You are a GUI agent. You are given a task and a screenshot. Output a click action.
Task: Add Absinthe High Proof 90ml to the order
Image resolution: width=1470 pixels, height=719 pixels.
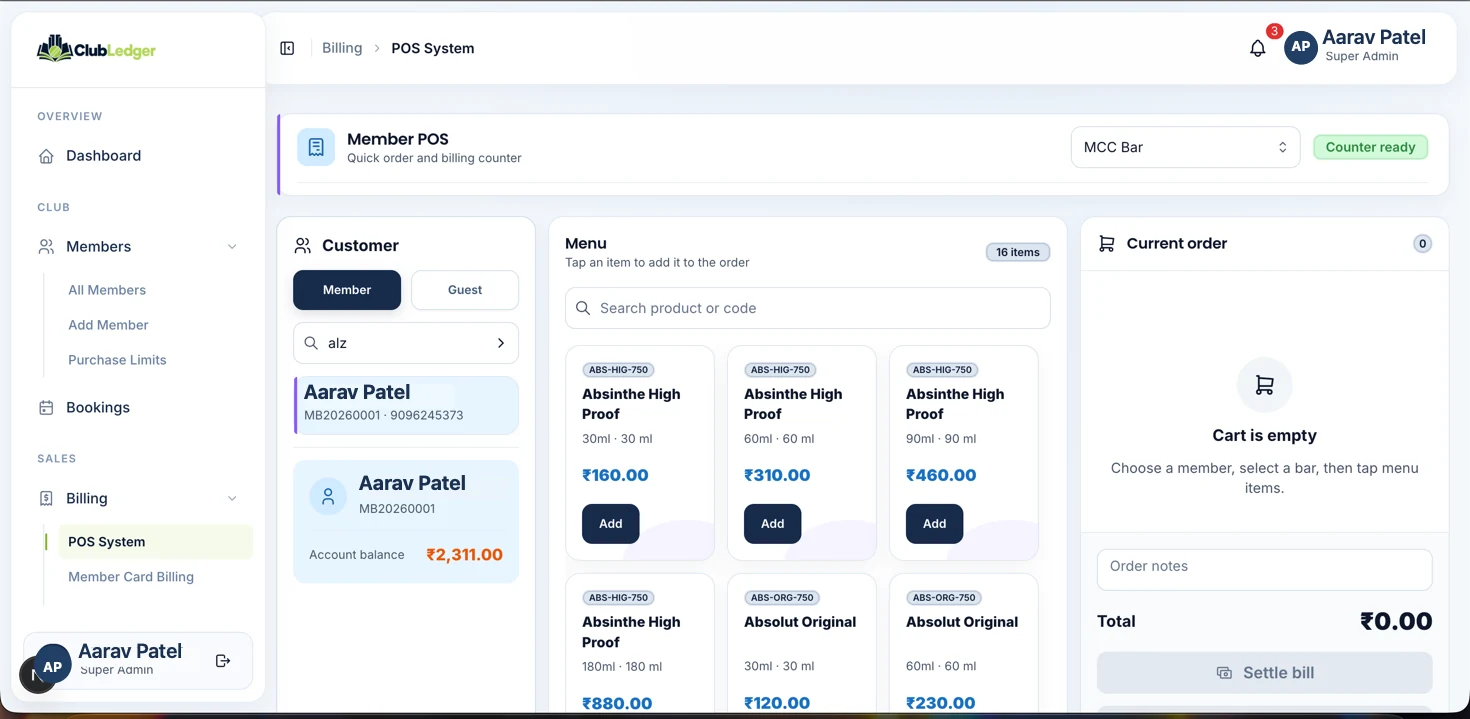(935, 524)
